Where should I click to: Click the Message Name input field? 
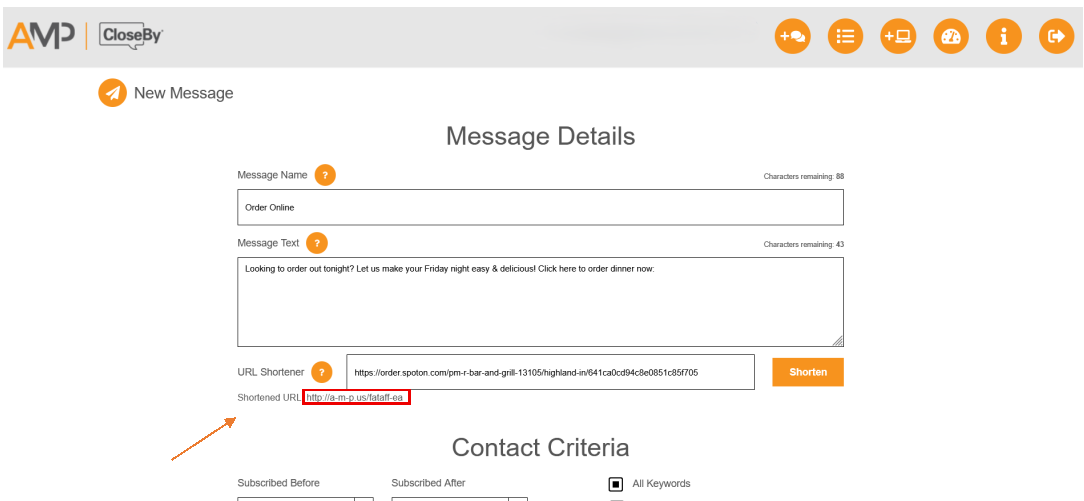pyautogui.click(x=540, y=208)
